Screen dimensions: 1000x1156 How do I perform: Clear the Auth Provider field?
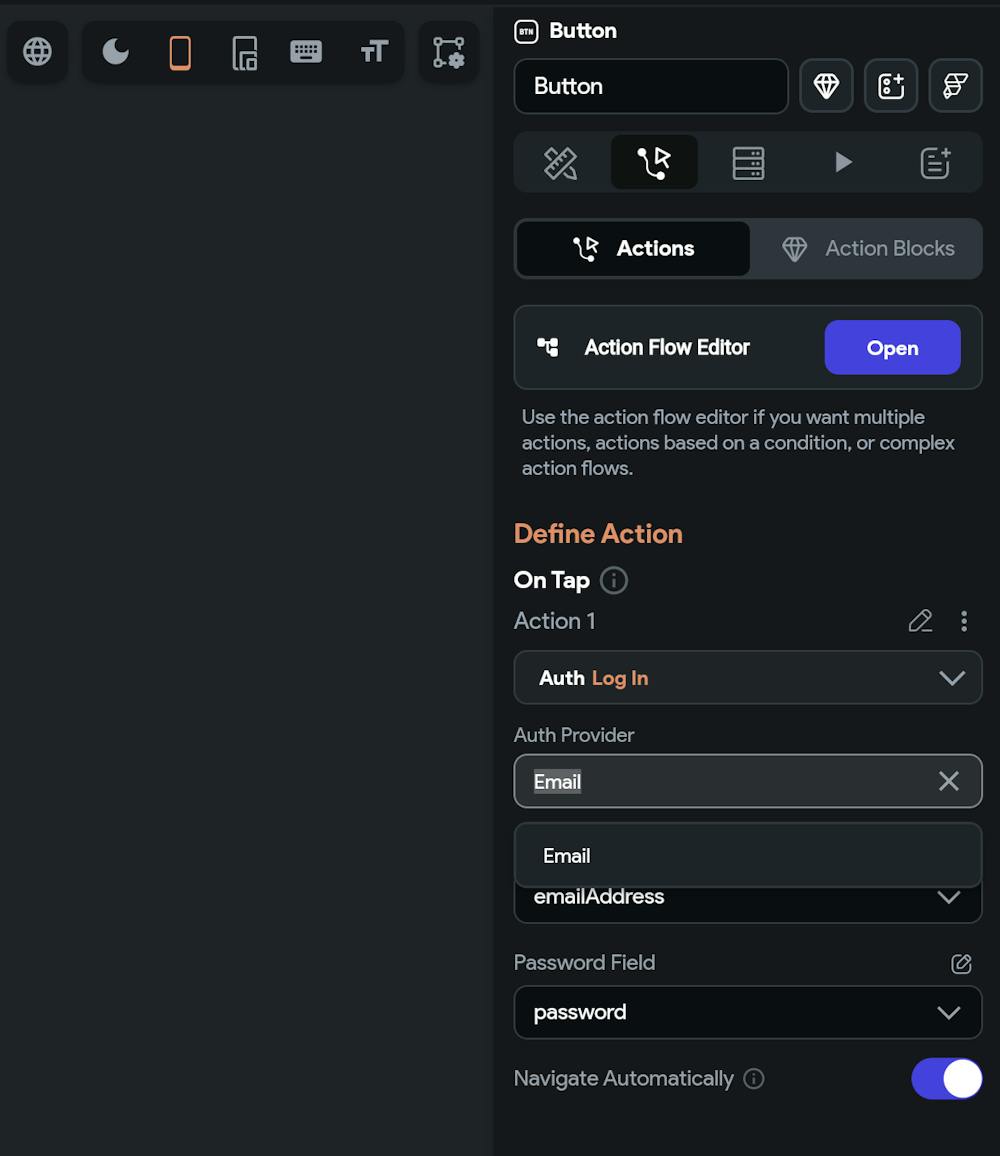click(x=948, y=781)
